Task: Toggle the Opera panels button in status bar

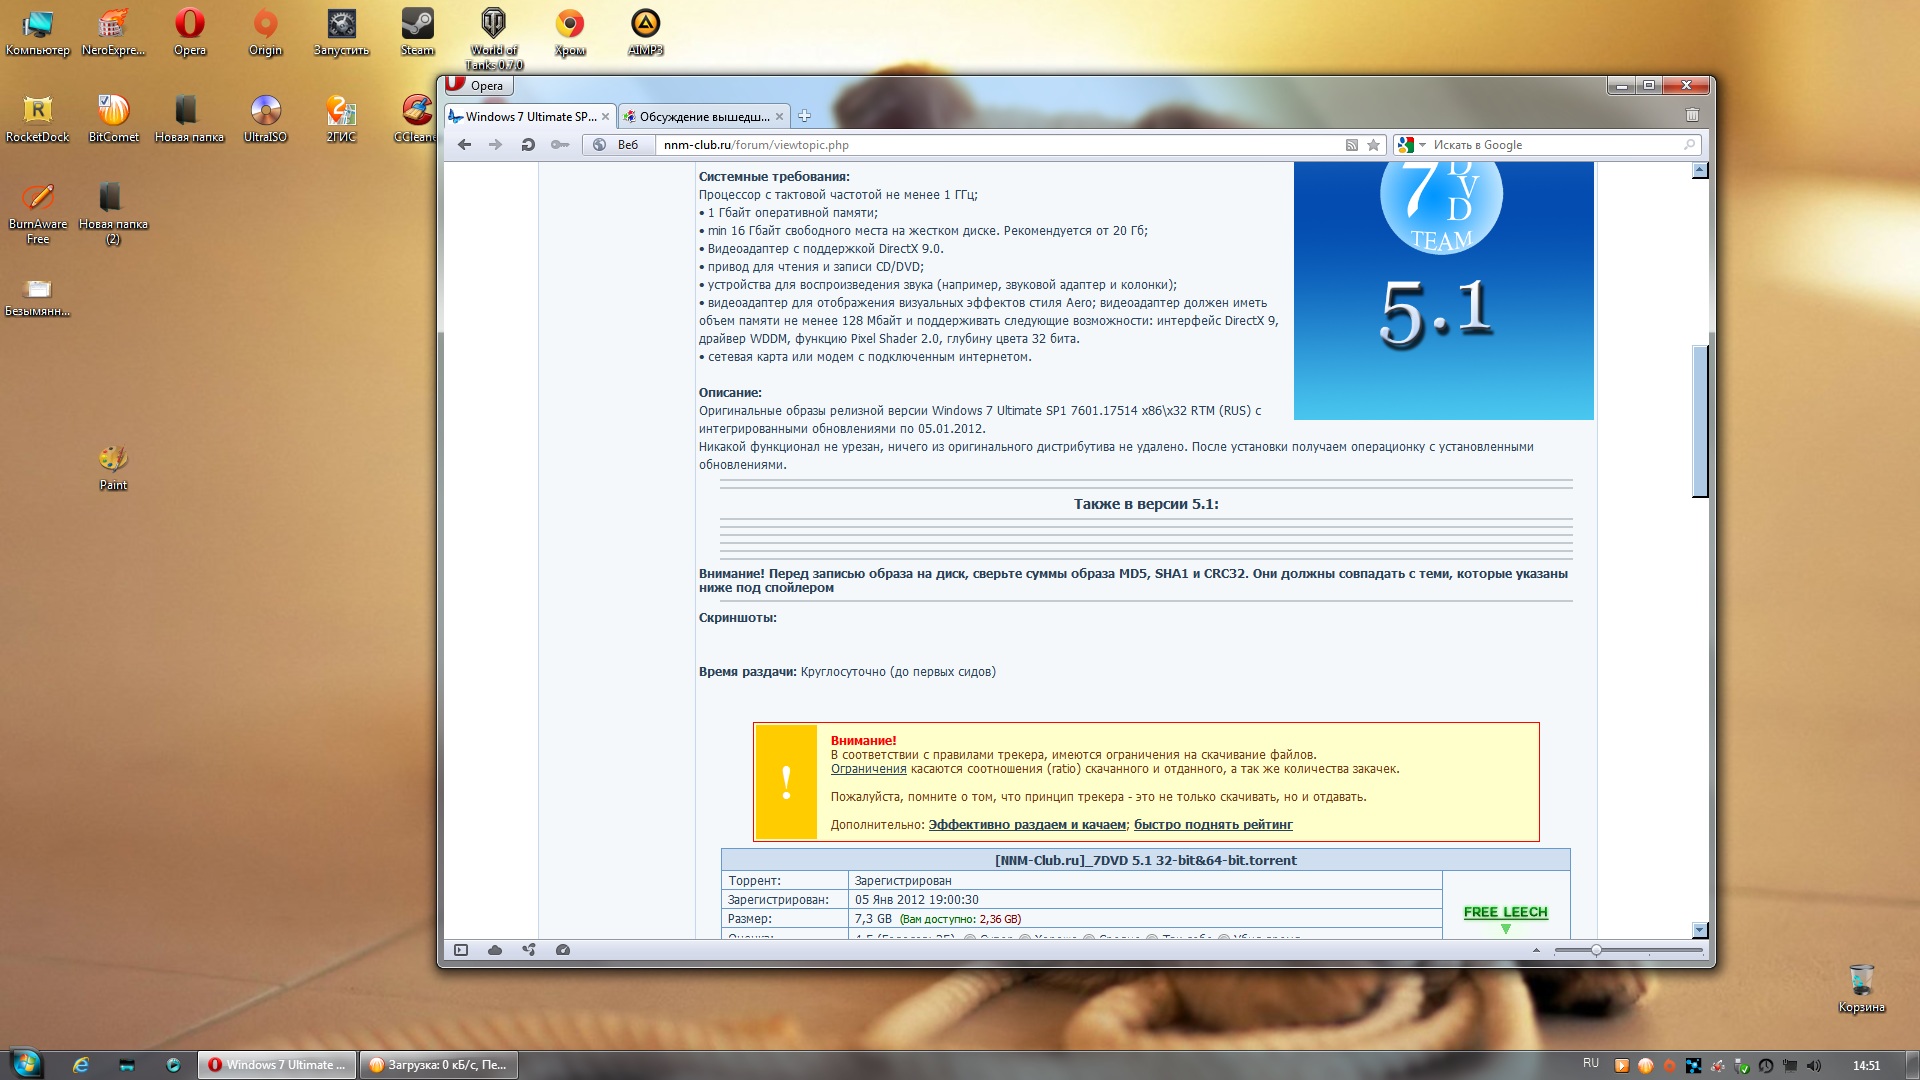Action: click(x=461, y=950)
